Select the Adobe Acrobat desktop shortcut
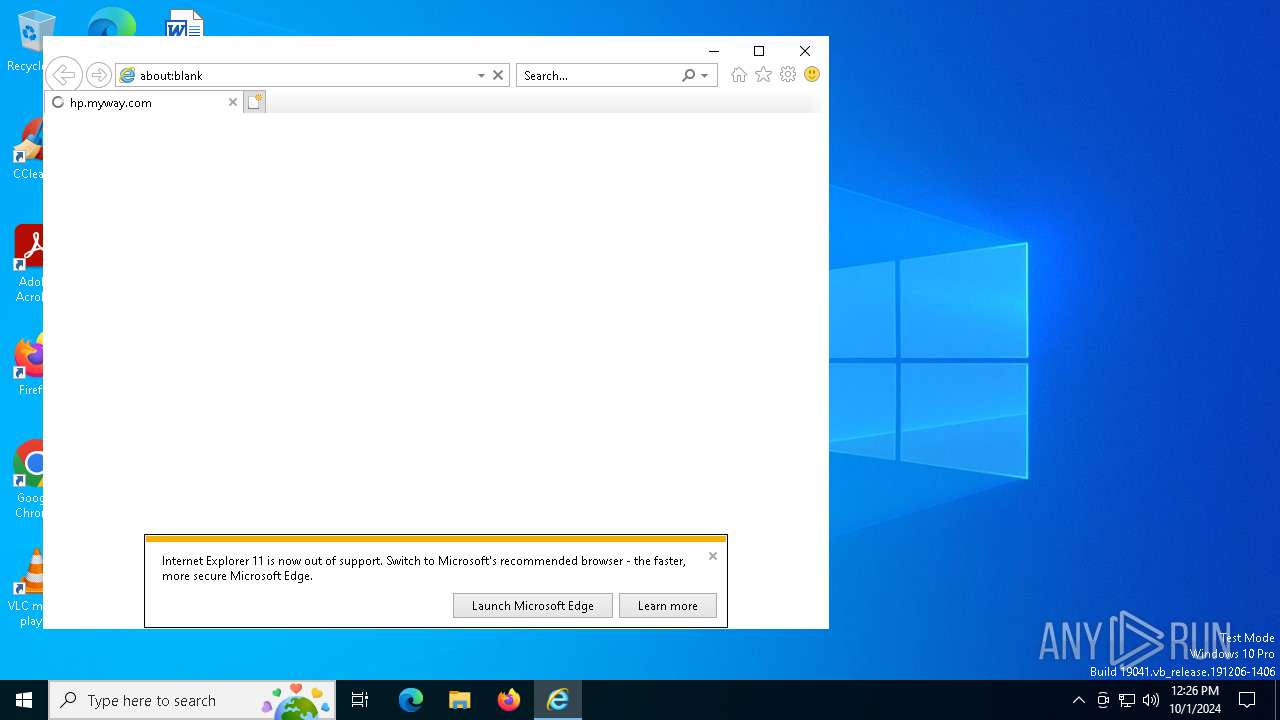Image resolution: width=1280 pixels, height=720 pixels. [28, 264]
